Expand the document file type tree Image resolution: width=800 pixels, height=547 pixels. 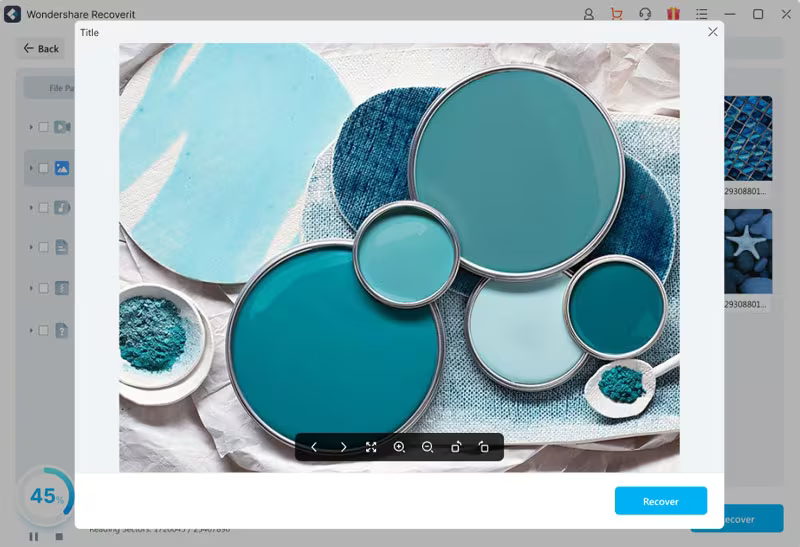[x=31, y=247]
